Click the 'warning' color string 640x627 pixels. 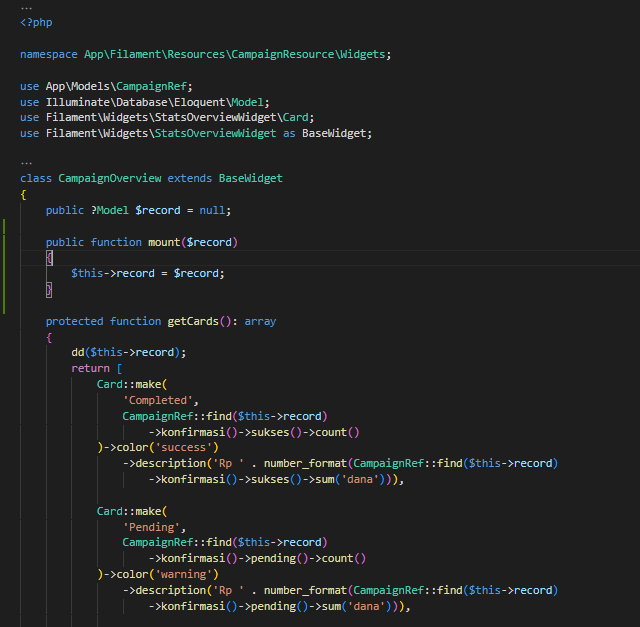(183, 574)
